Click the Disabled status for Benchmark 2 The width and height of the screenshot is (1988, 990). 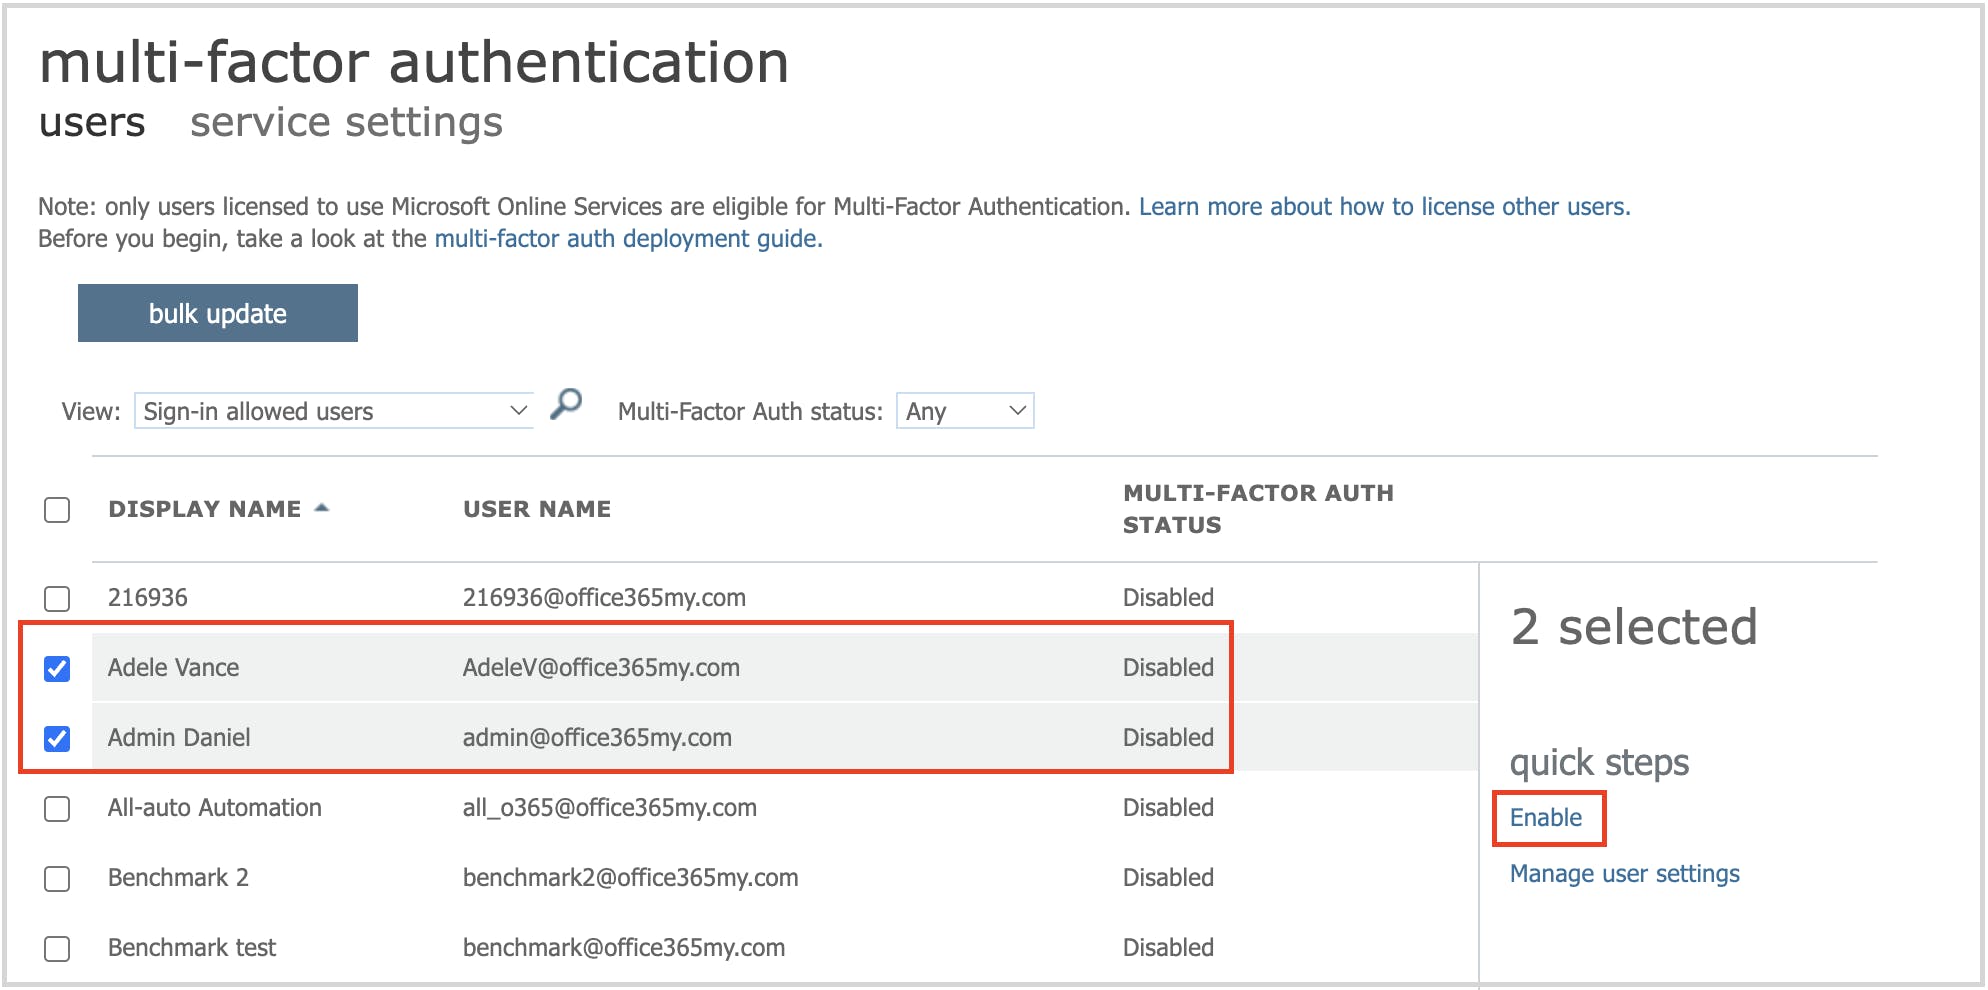click(1168, 877)
